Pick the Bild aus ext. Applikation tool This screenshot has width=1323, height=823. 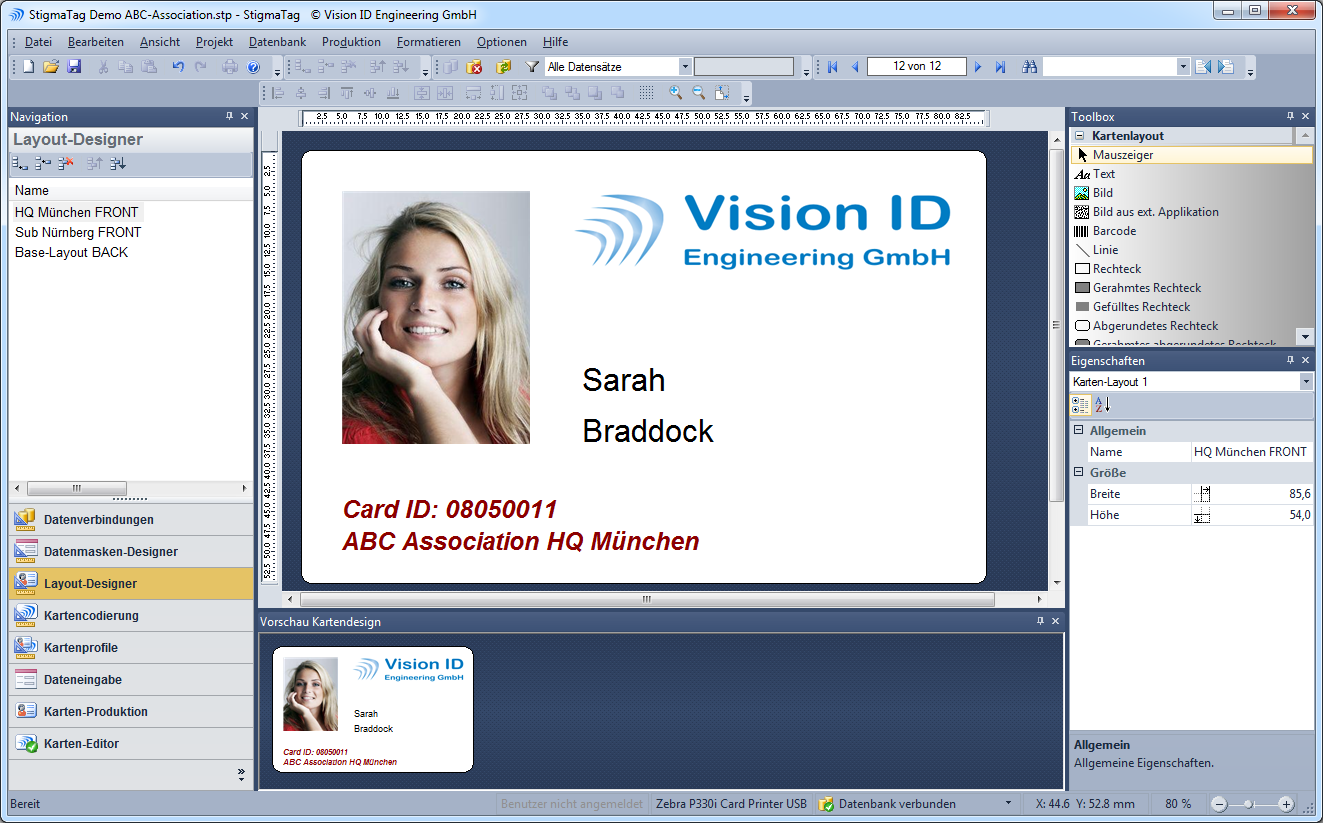(1192, 212)
